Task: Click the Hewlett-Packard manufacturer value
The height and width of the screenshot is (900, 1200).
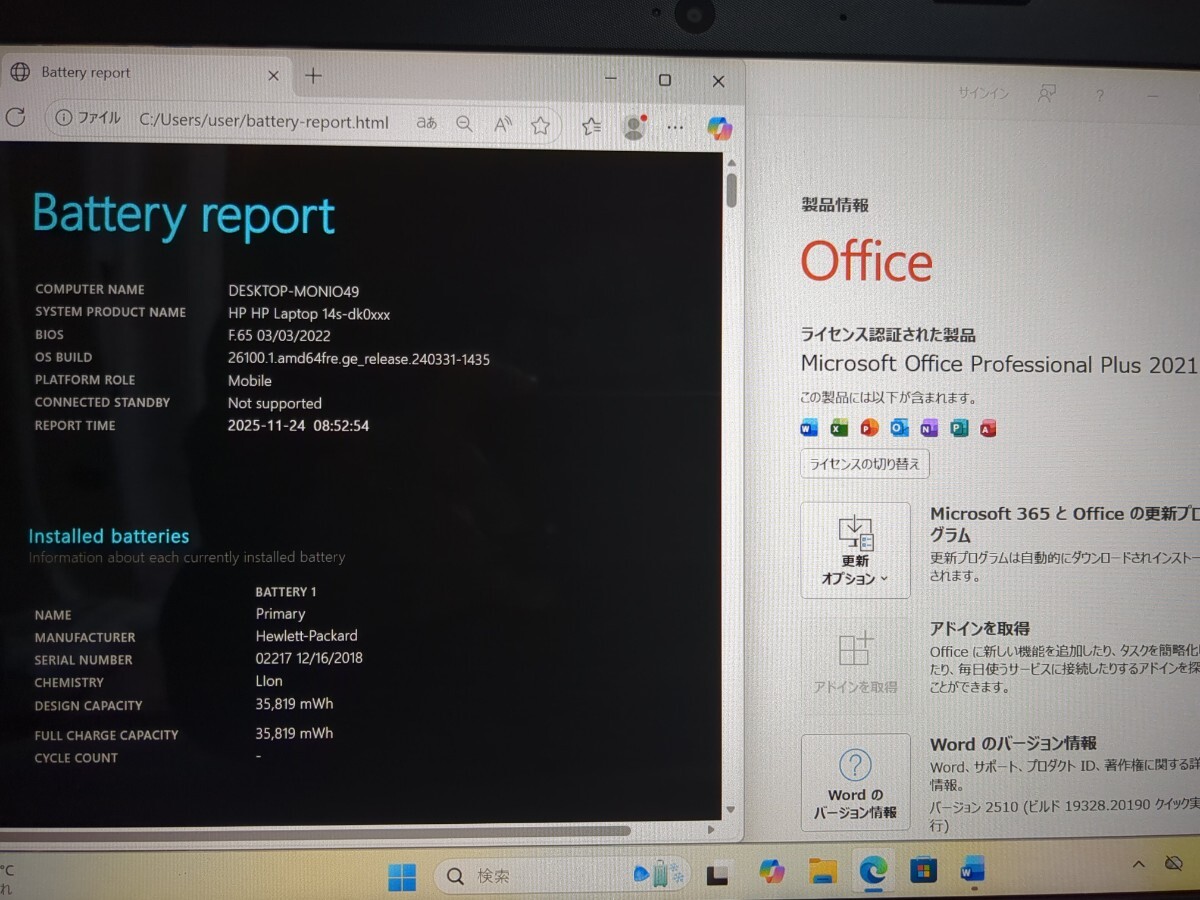Action: click(x=306, y=636)
